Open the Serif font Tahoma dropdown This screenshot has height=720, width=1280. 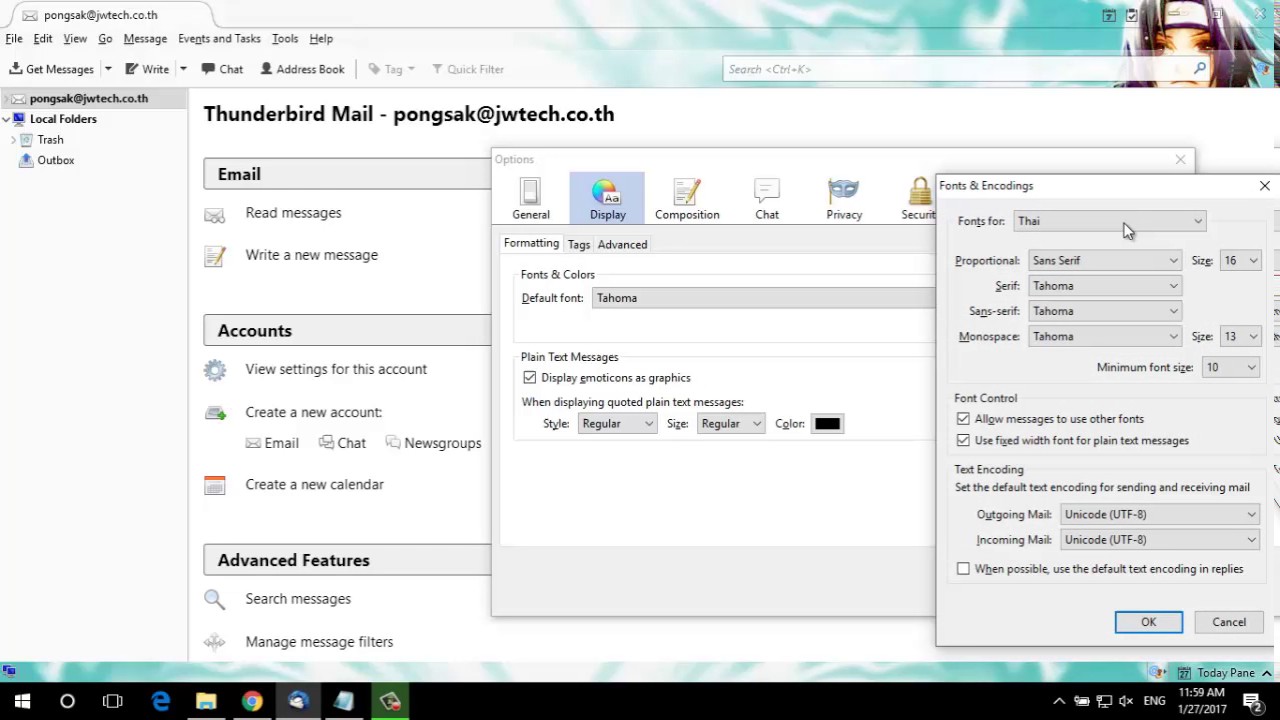click(1104, 286)
